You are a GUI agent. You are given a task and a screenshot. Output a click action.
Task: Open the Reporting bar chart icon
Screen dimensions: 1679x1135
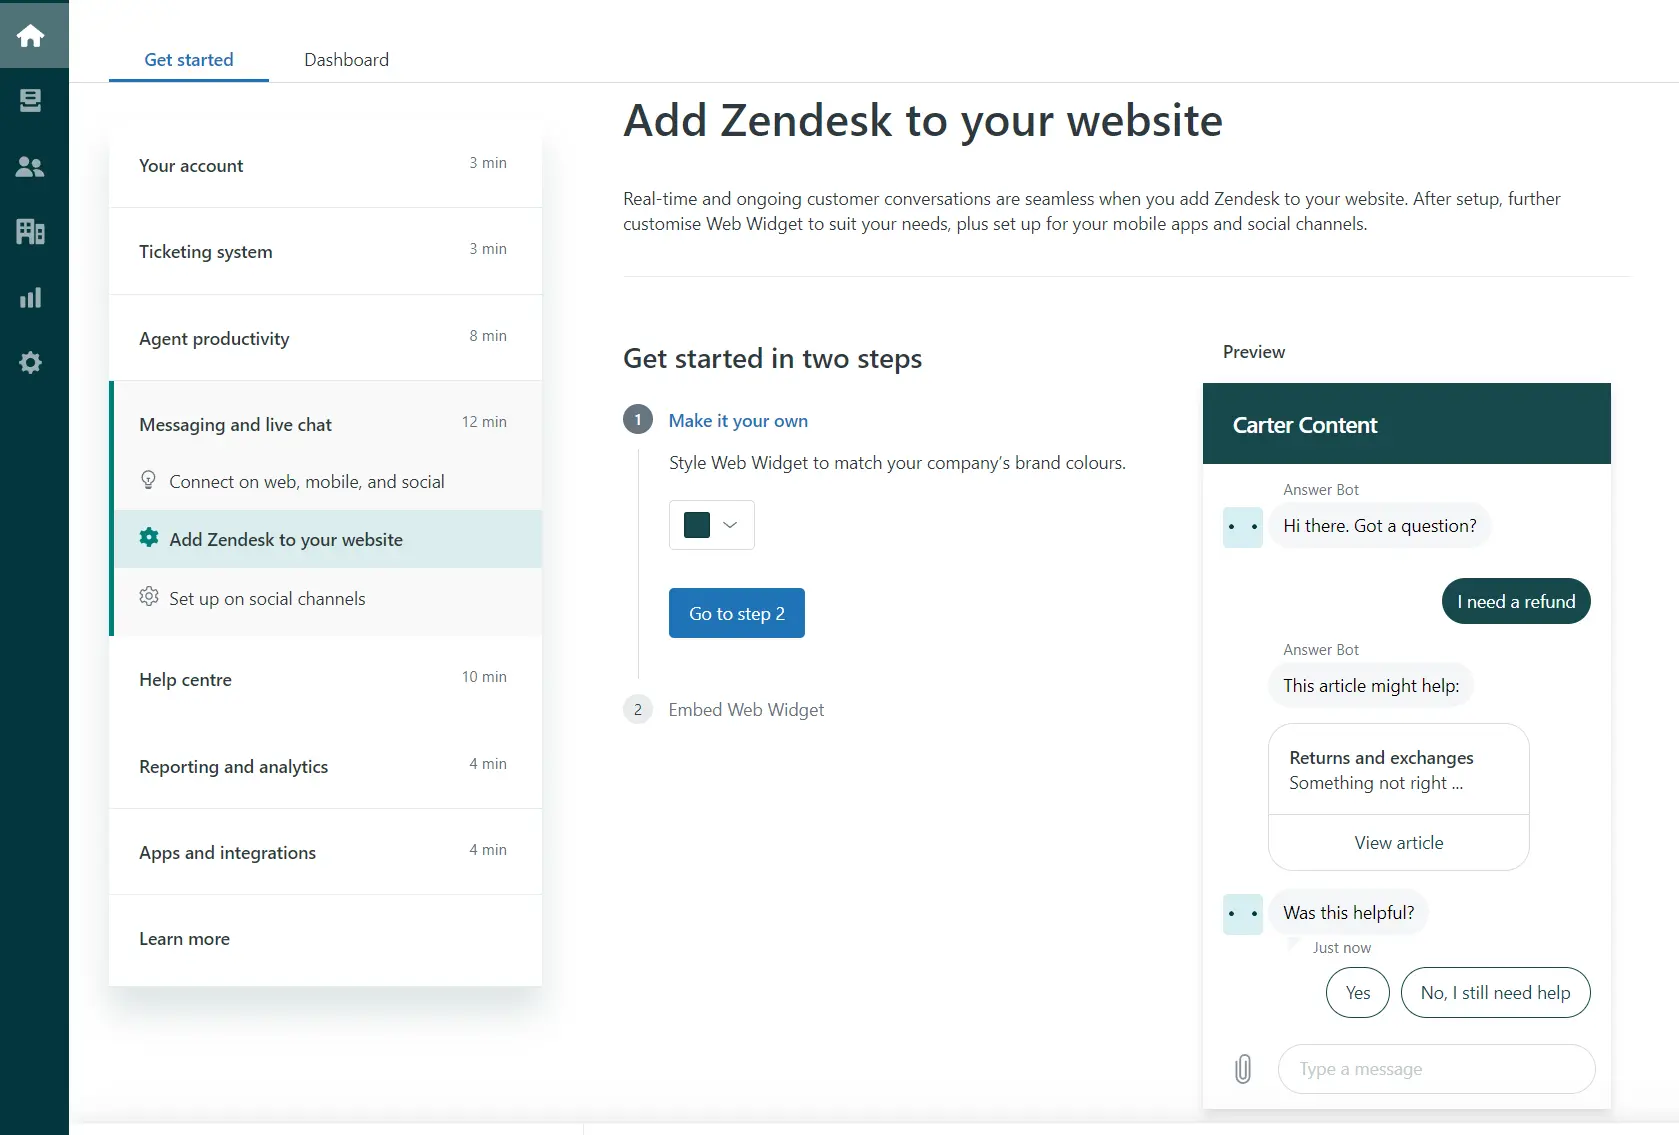click(x=31, y=298)
